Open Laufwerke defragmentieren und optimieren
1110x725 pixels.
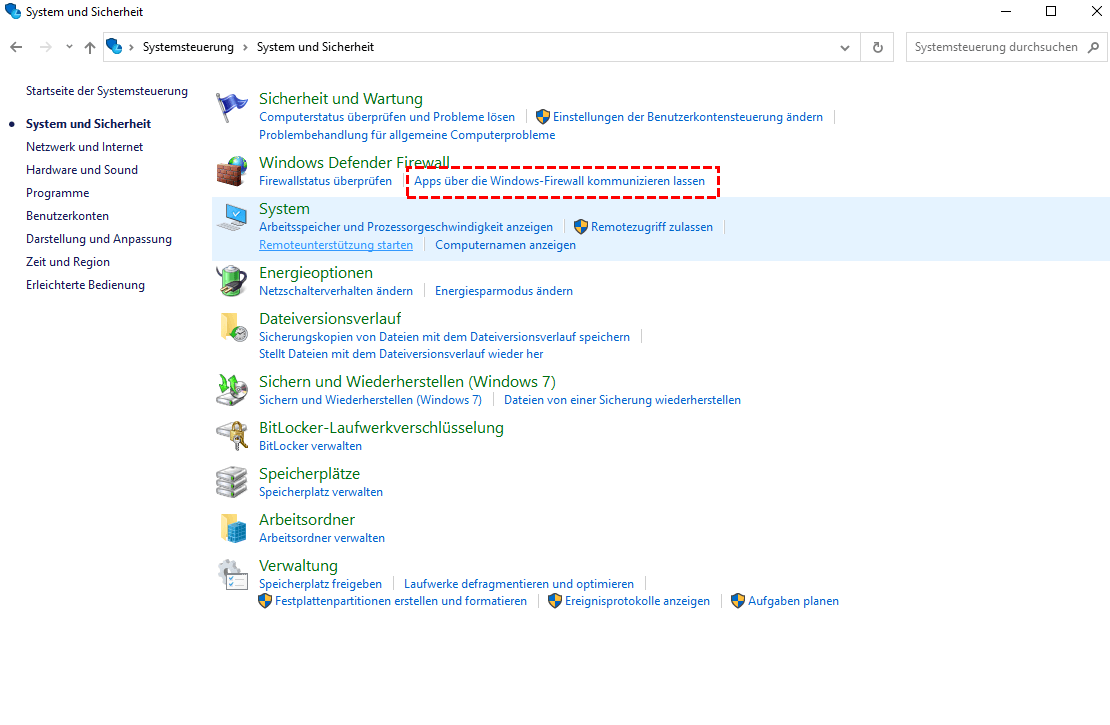[519, 584]
